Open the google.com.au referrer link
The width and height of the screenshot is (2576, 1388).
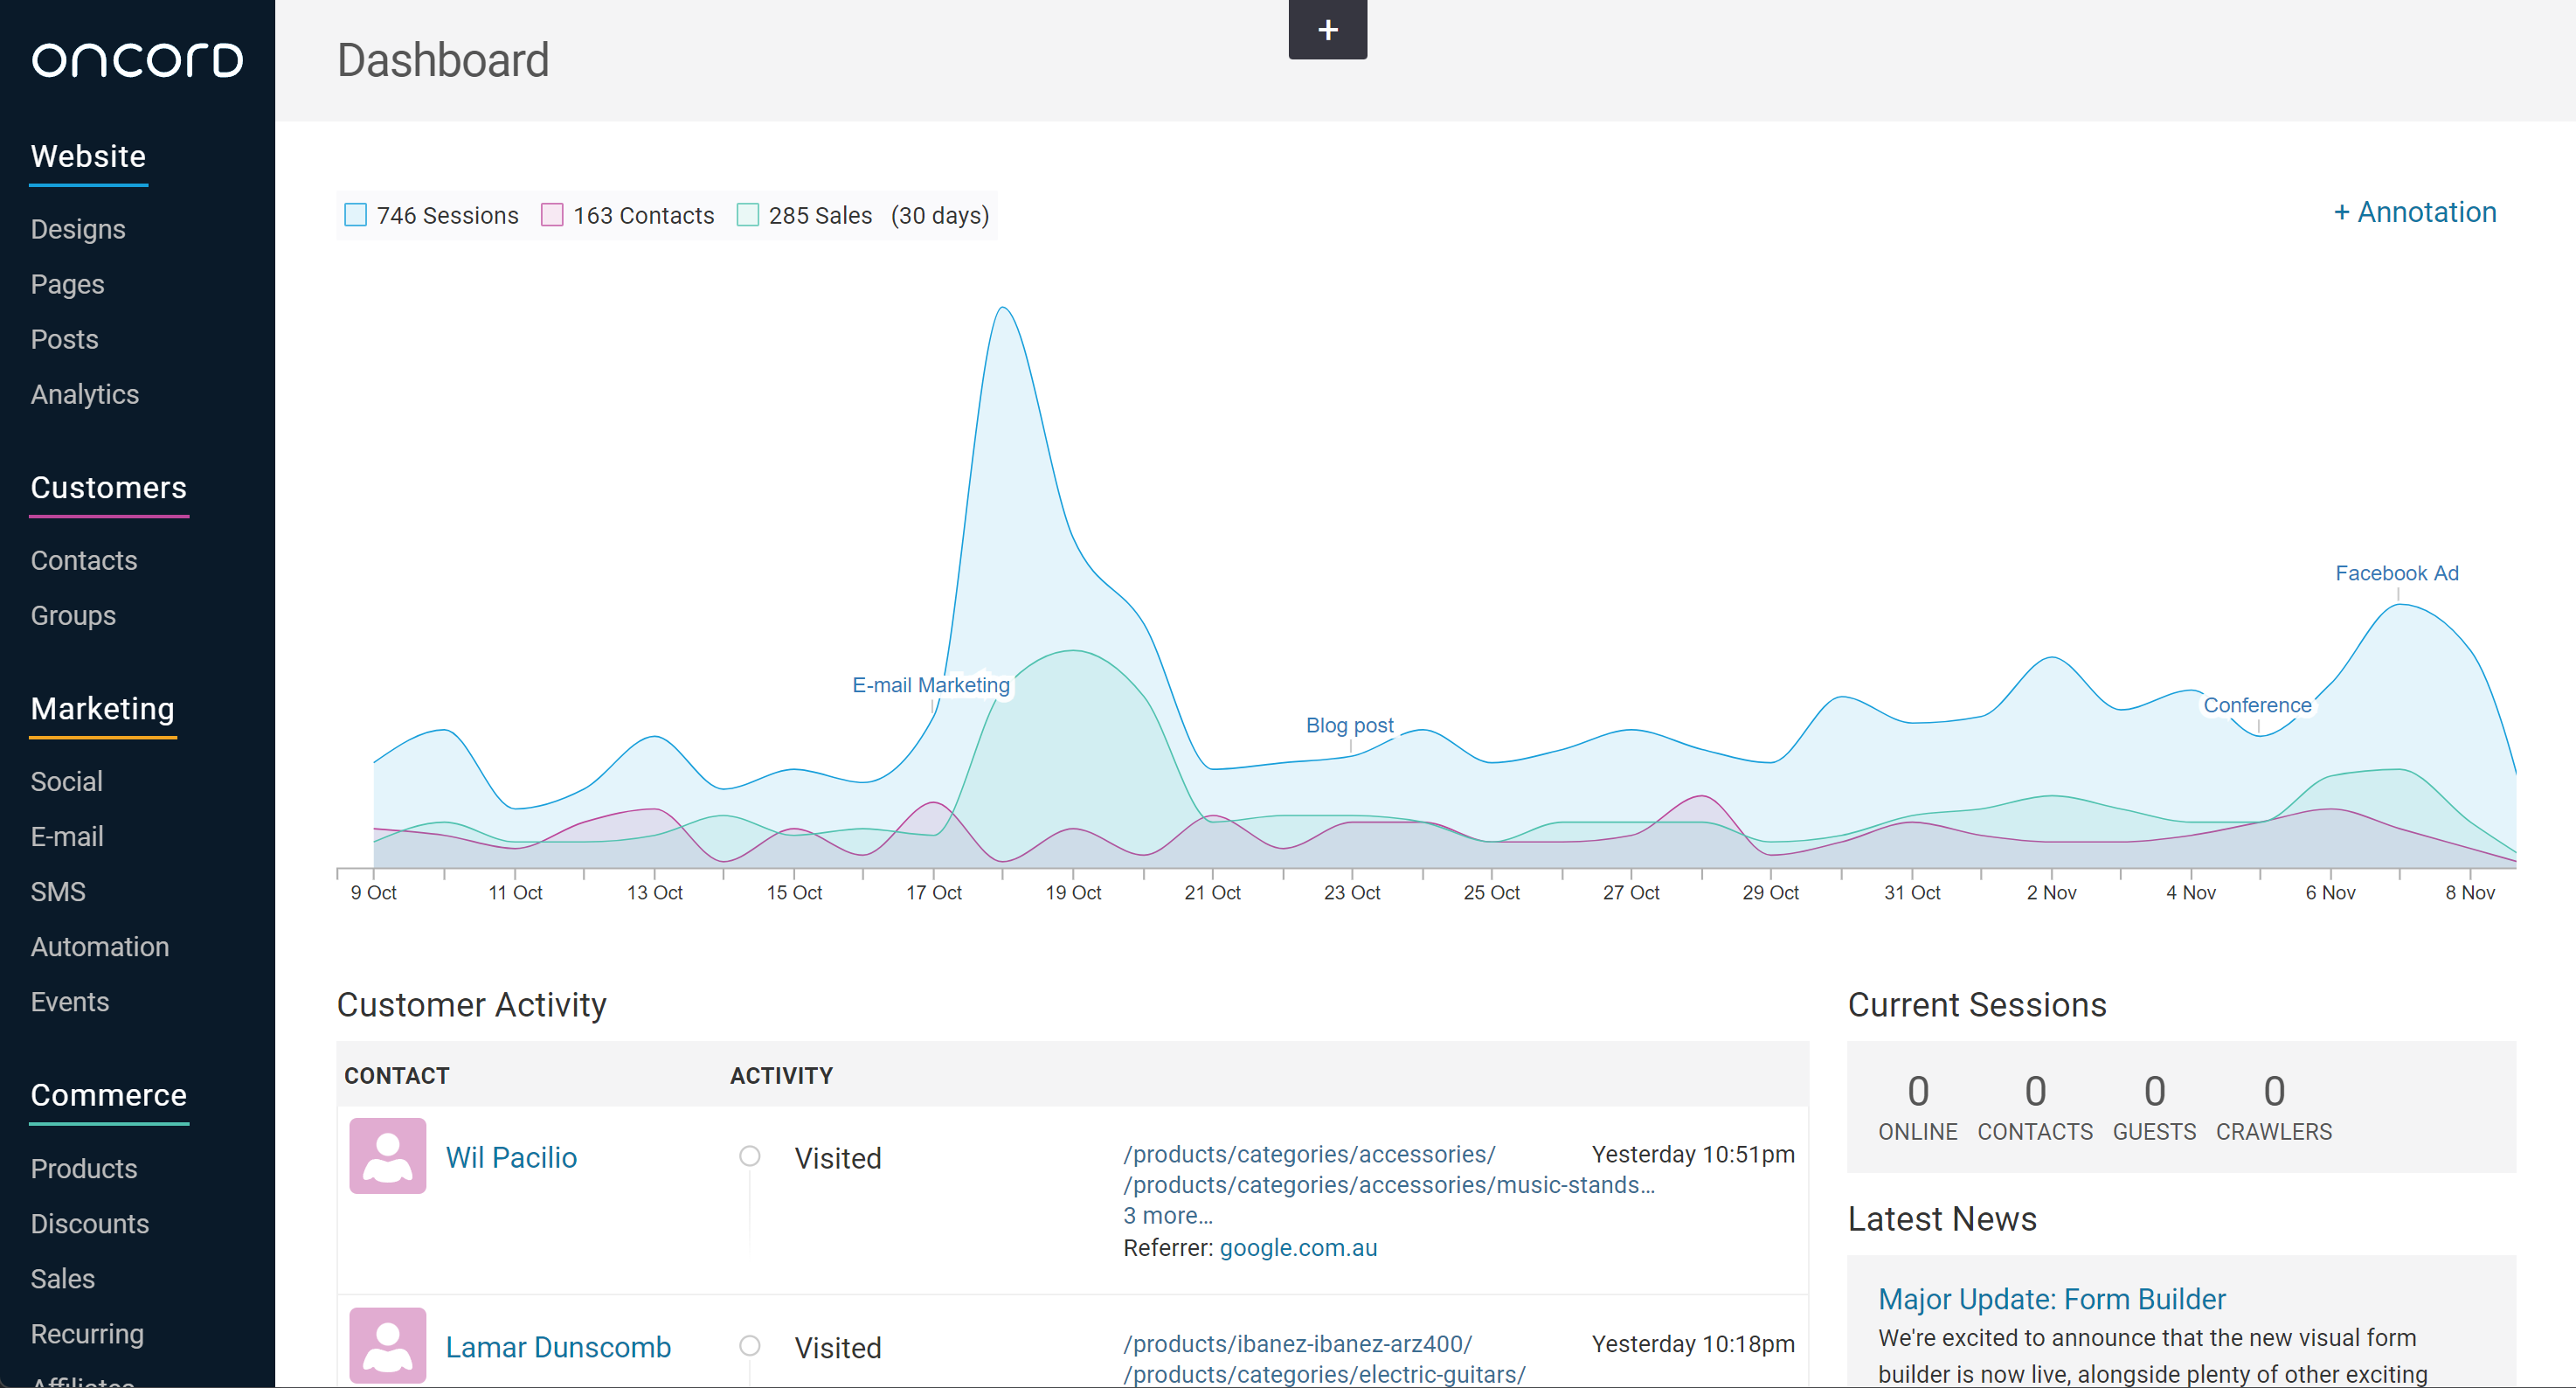tap(1297, 1248)
